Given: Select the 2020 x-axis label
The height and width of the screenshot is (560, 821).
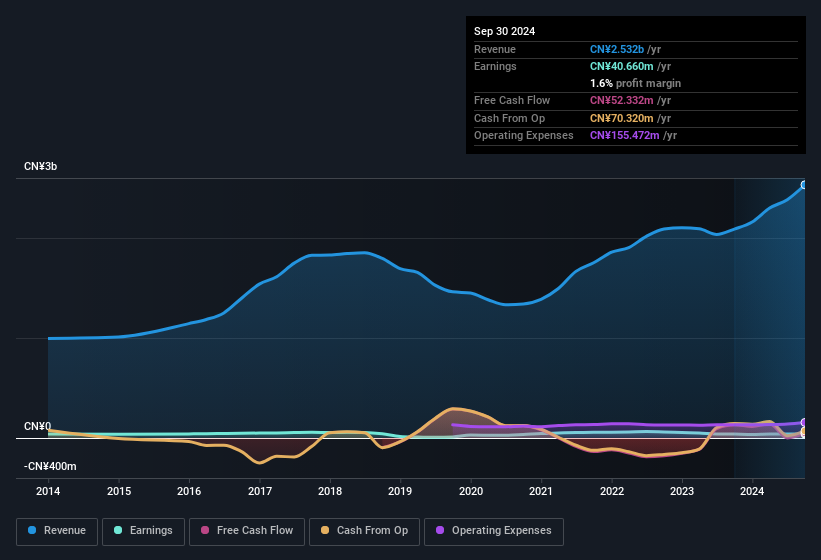Looking at the screenshot, I should coord(471,491).
